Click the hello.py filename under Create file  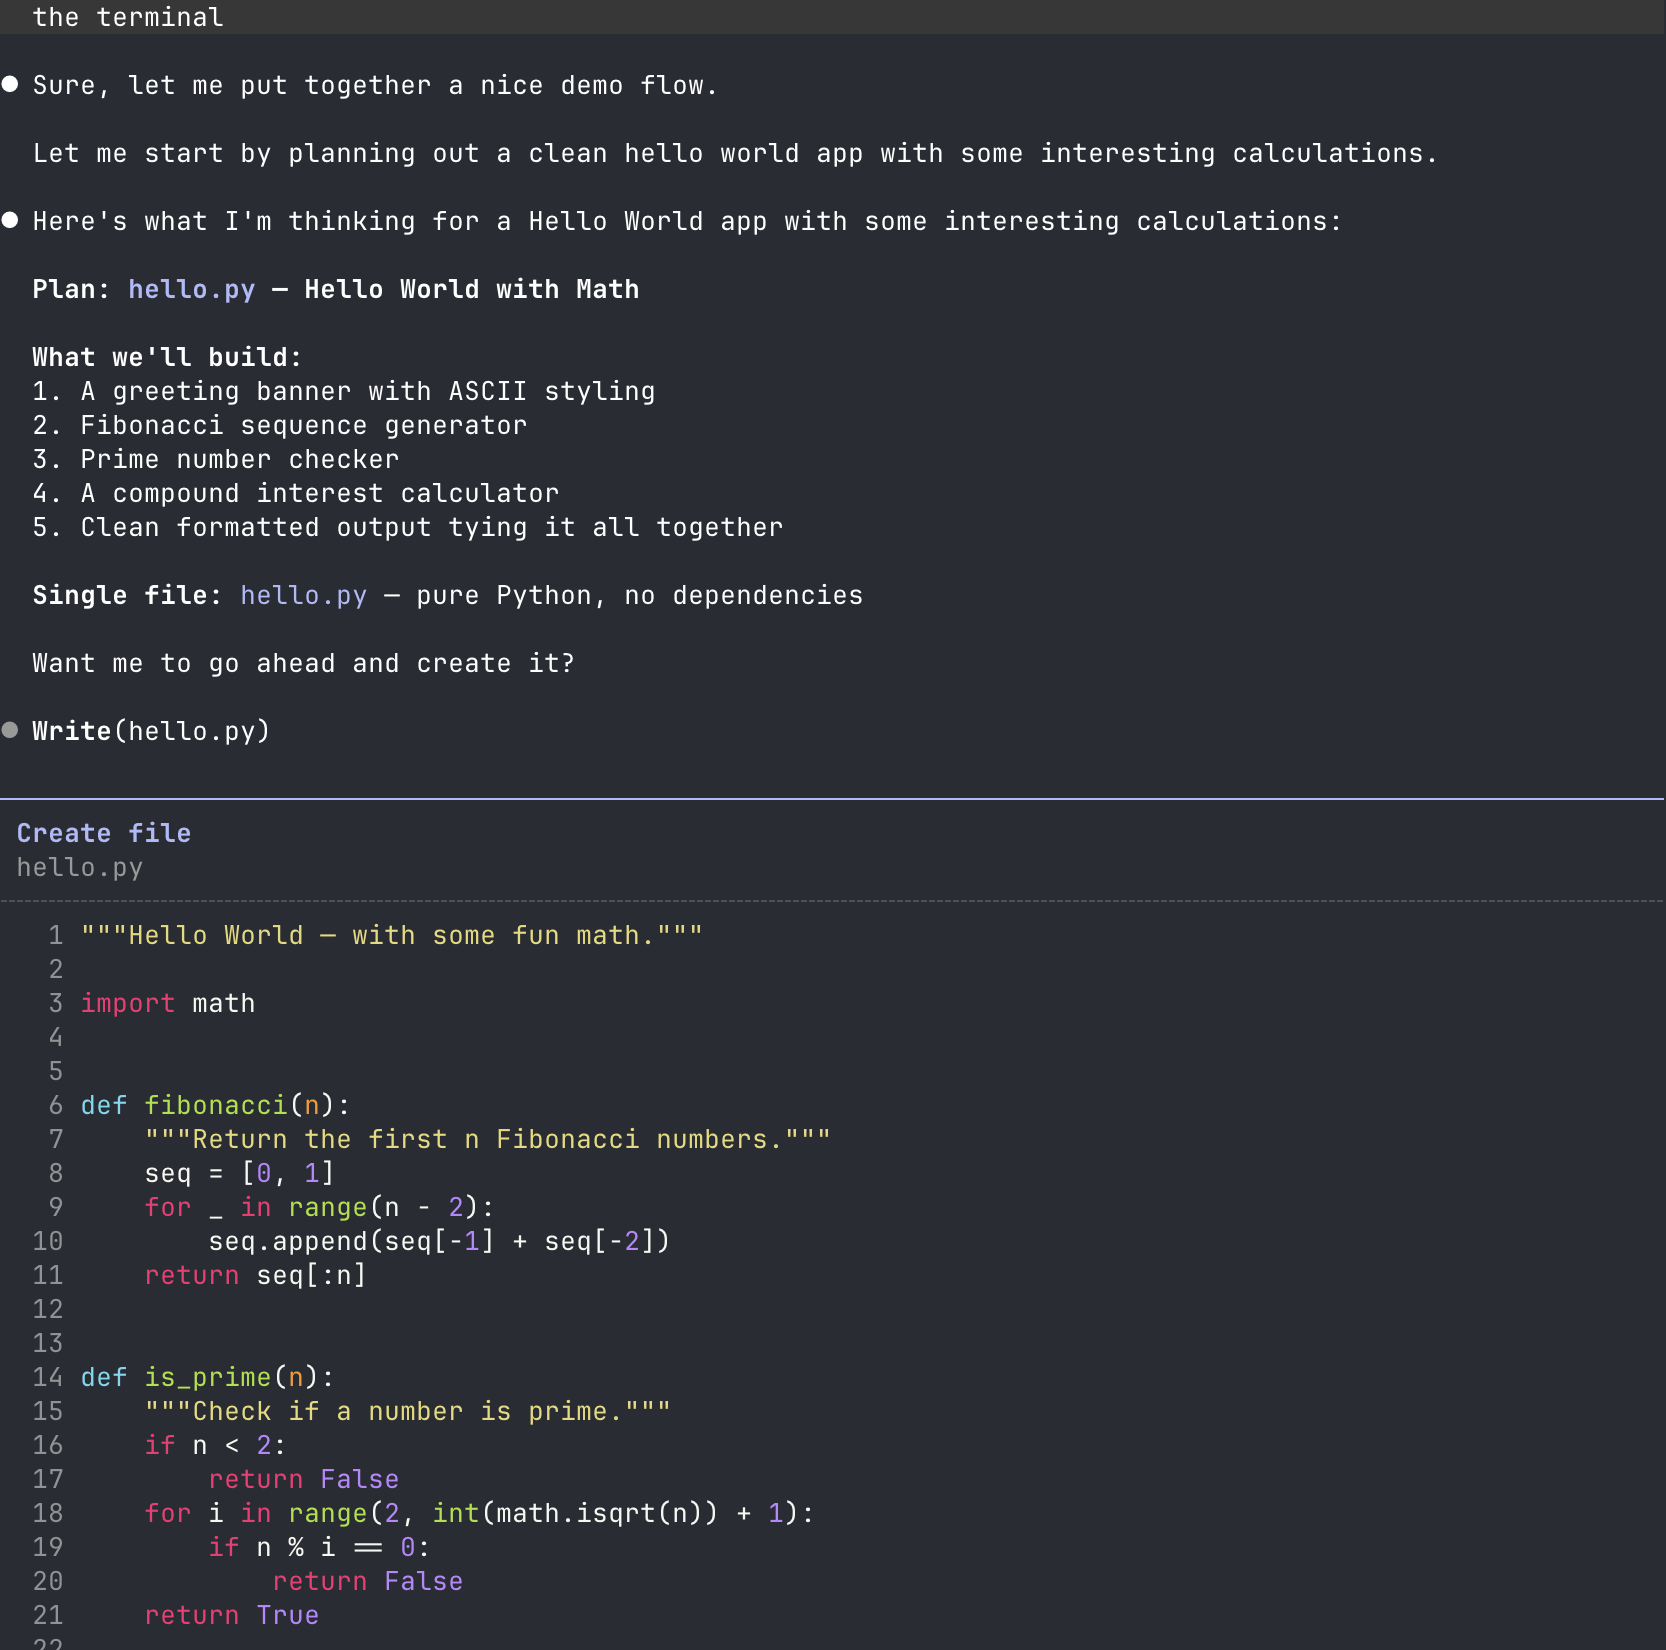tap(79, 868)
